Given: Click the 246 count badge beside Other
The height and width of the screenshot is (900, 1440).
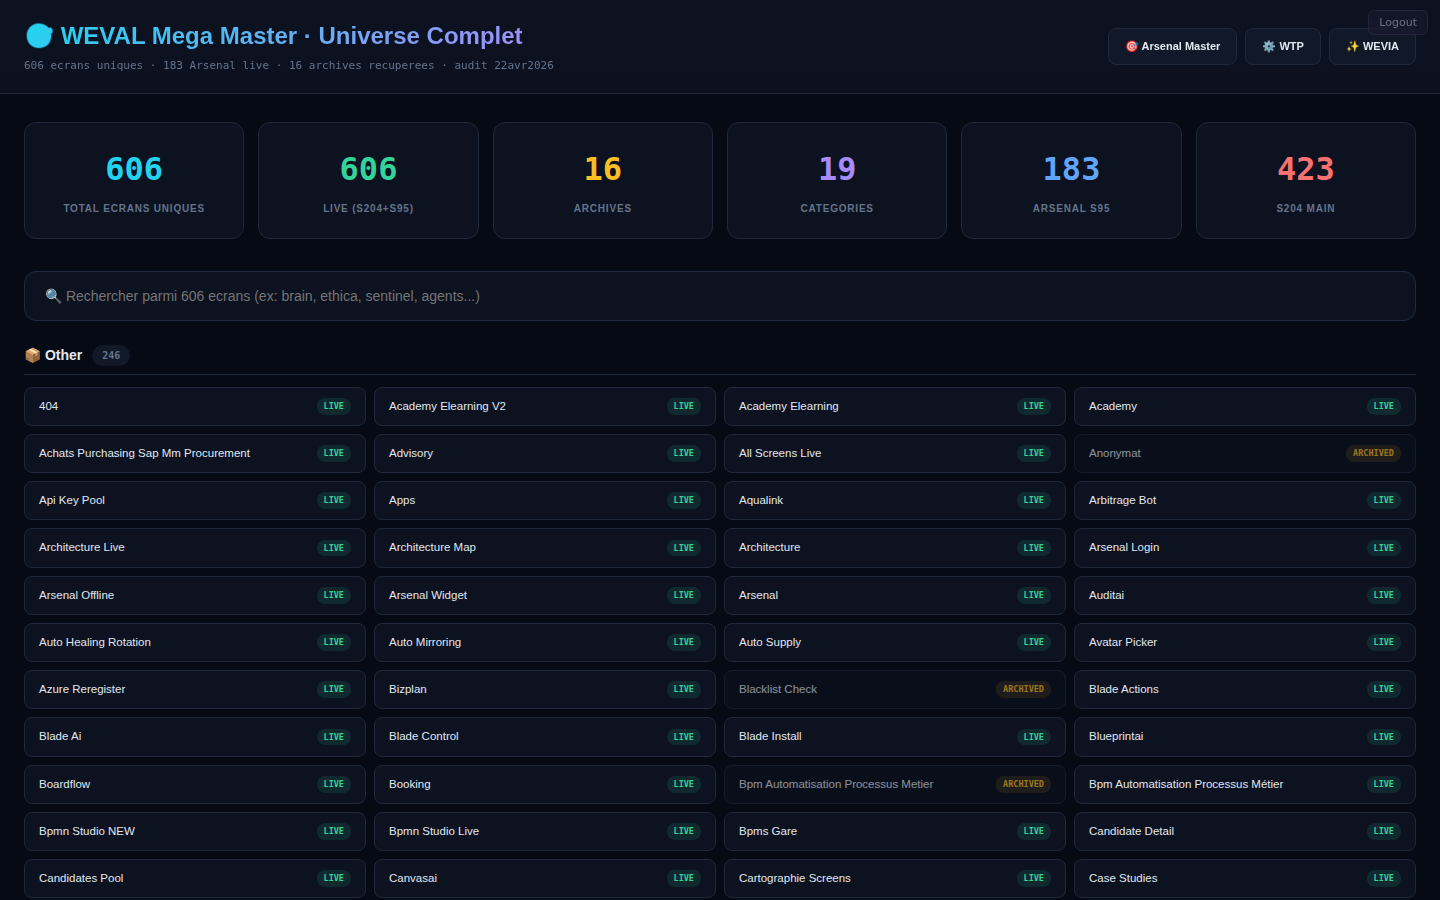Looking at the screenshot, I should (111, 355).
